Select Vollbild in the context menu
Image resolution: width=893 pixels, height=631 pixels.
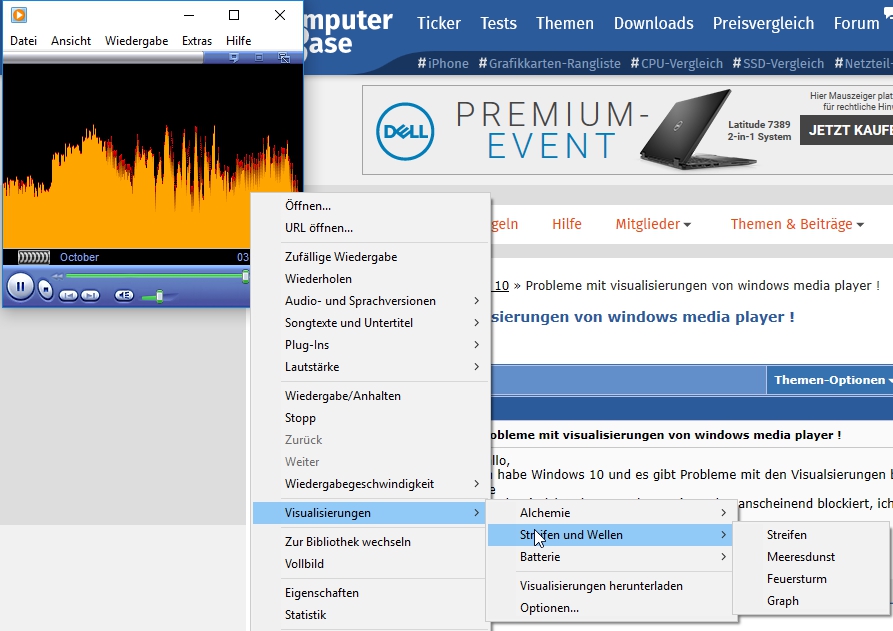[369, 564]
